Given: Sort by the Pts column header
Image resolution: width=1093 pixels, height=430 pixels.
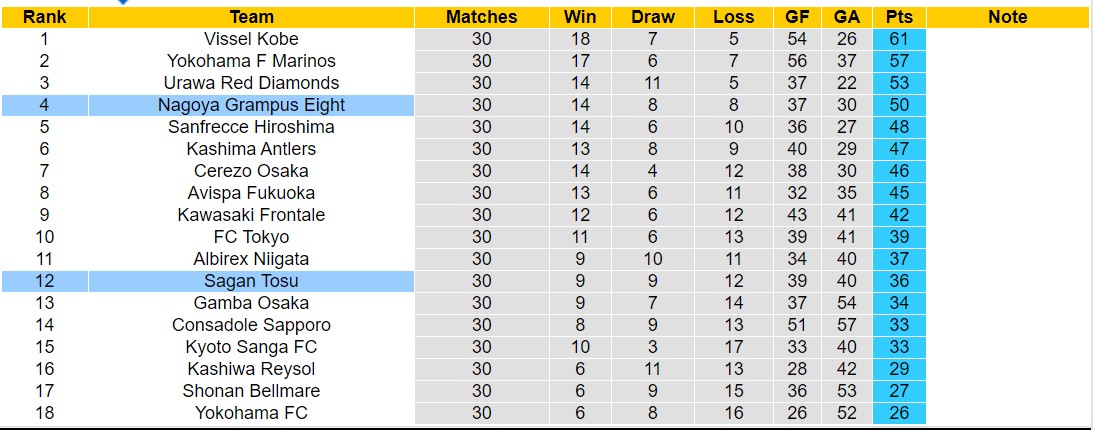Looking at the screenshot, I should point(899,17).
